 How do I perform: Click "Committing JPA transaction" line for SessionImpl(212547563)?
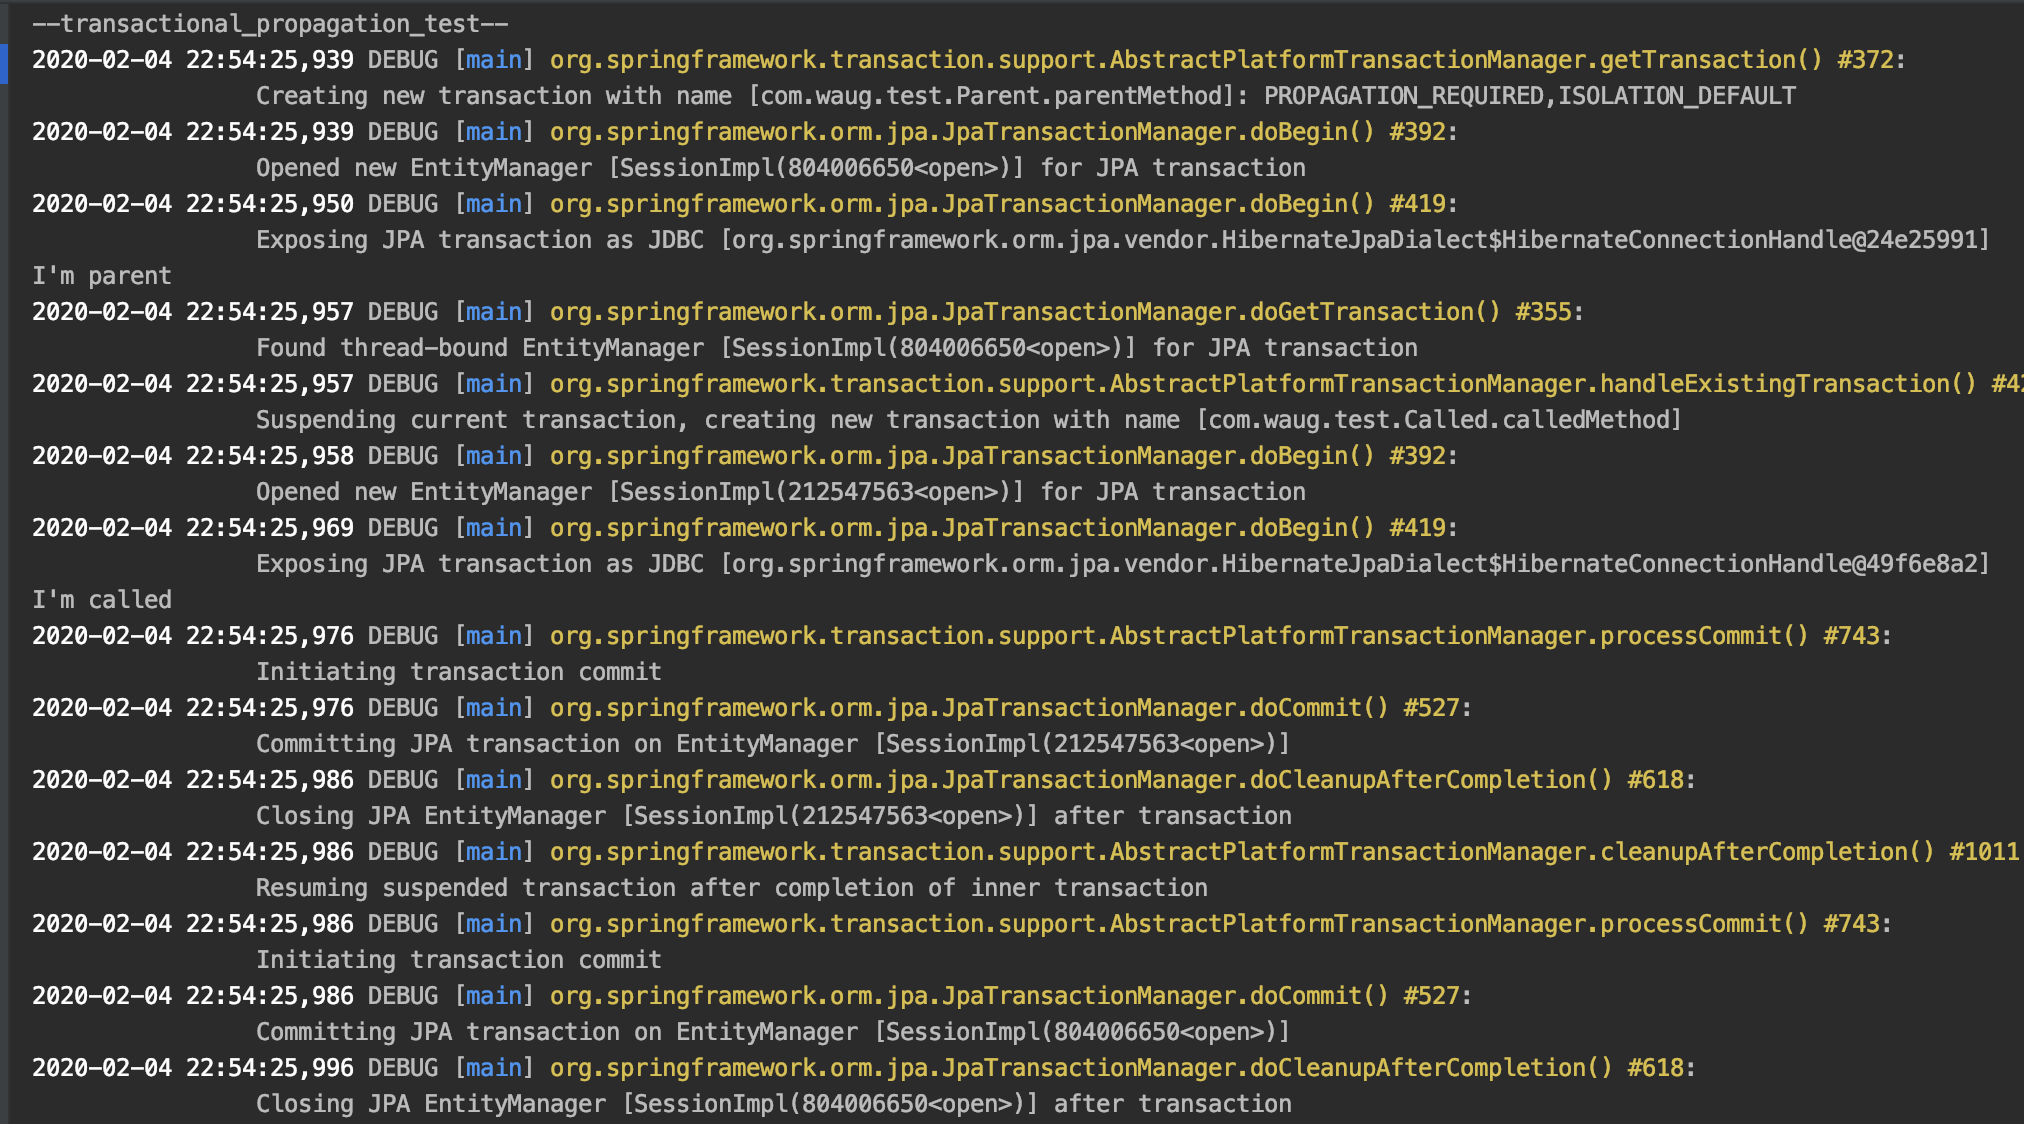pyautogui.click(x=772, y=744)
